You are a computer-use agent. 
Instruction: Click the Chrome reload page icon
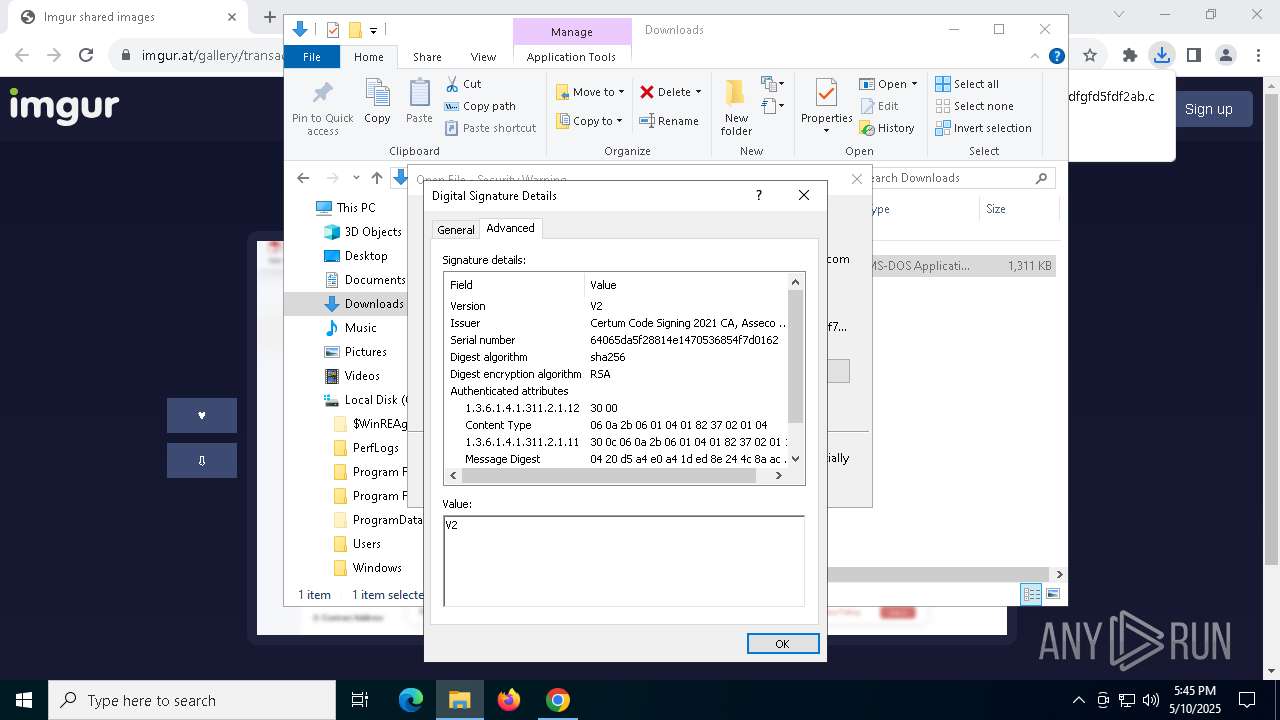[86, 56]
